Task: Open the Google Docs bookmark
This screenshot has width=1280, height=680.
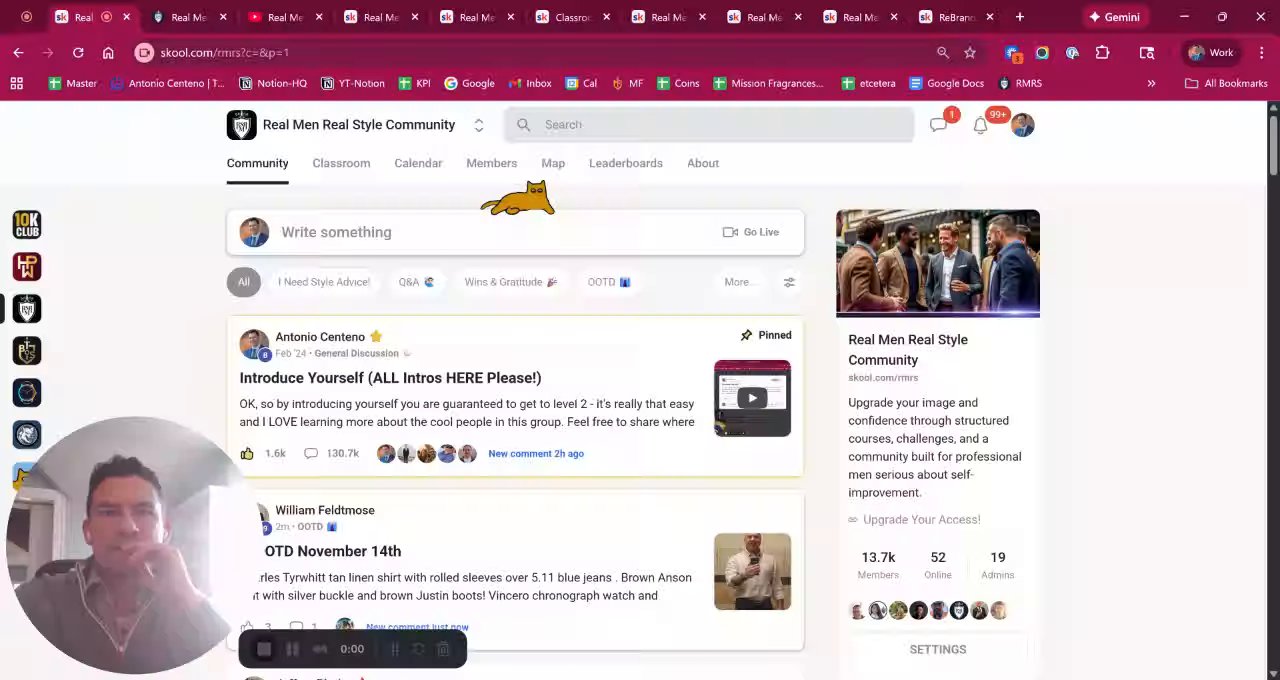Action: tap(946, 84)
